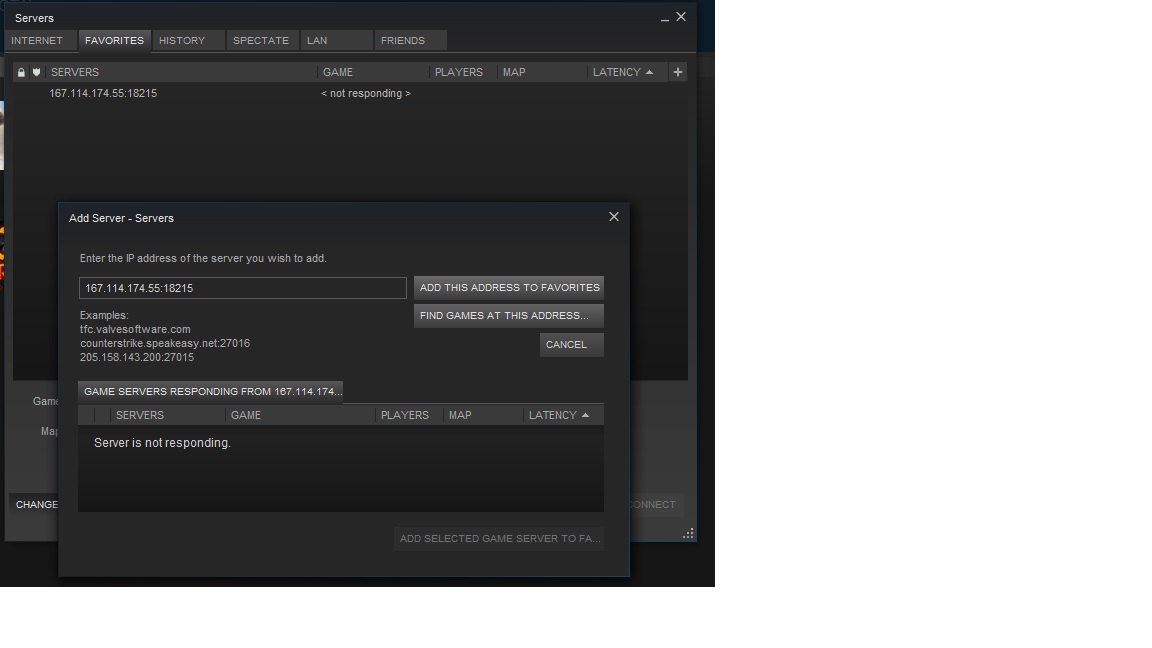
Task: Click the plus icon to add column
Action: [x=677, y=72]
